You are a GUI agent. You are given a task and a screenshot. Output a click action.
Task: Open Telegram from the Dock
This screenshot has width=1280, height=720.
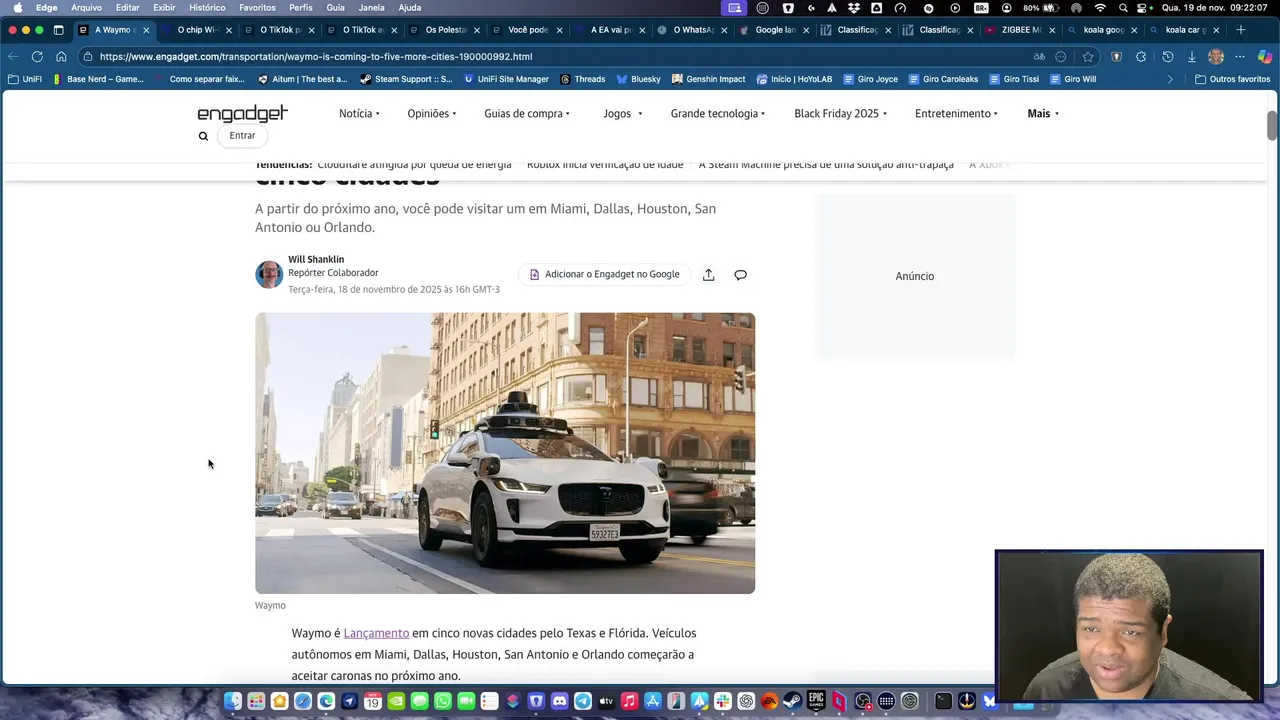(x=582, y=701)
